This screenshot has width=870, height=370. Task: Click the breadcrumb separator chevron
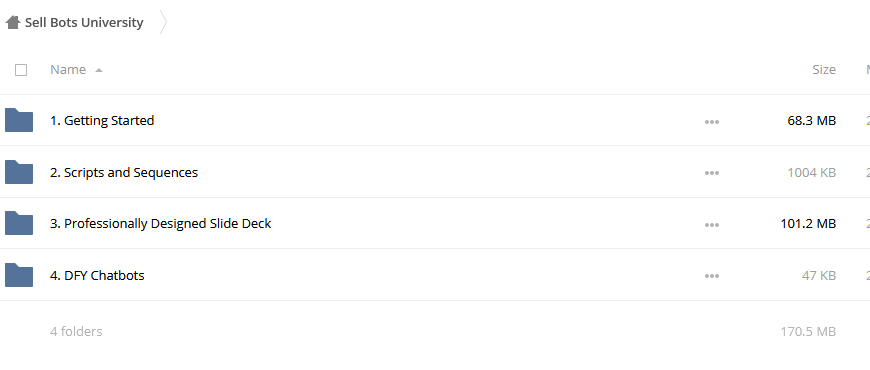point(163,22)
